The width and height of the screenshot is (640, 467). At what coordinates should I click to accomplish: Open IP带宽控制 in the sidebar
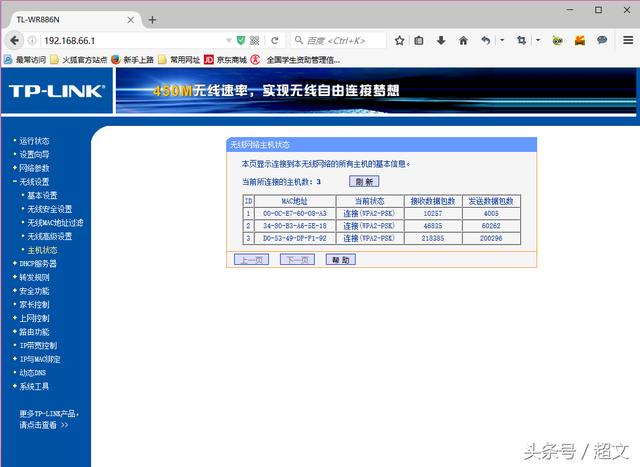pos(38,345)
